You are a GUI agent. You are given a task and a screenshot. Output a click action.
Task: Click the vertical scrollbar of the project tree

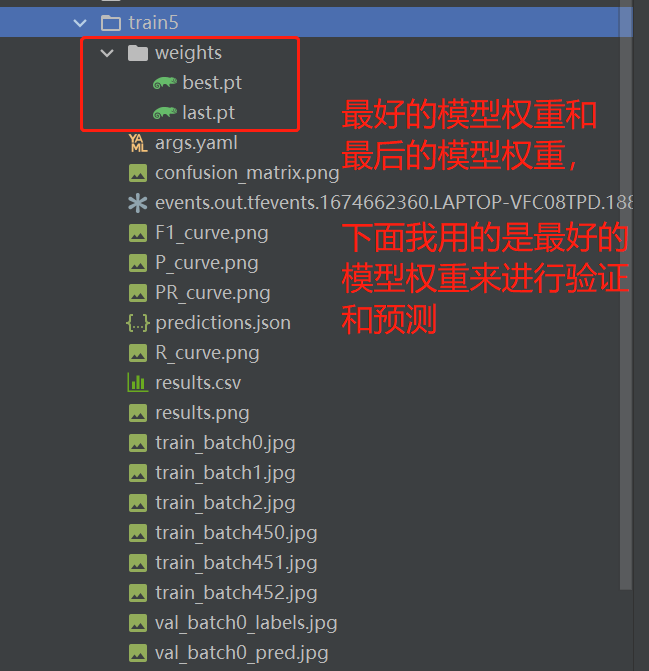(626, 295)
